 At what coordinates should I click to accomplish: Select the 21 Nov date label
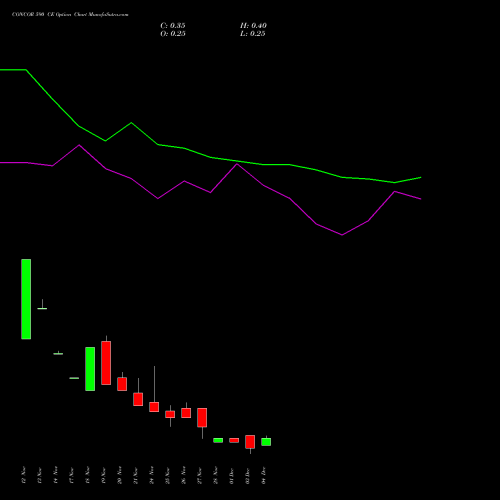click(x=136, y=476)
